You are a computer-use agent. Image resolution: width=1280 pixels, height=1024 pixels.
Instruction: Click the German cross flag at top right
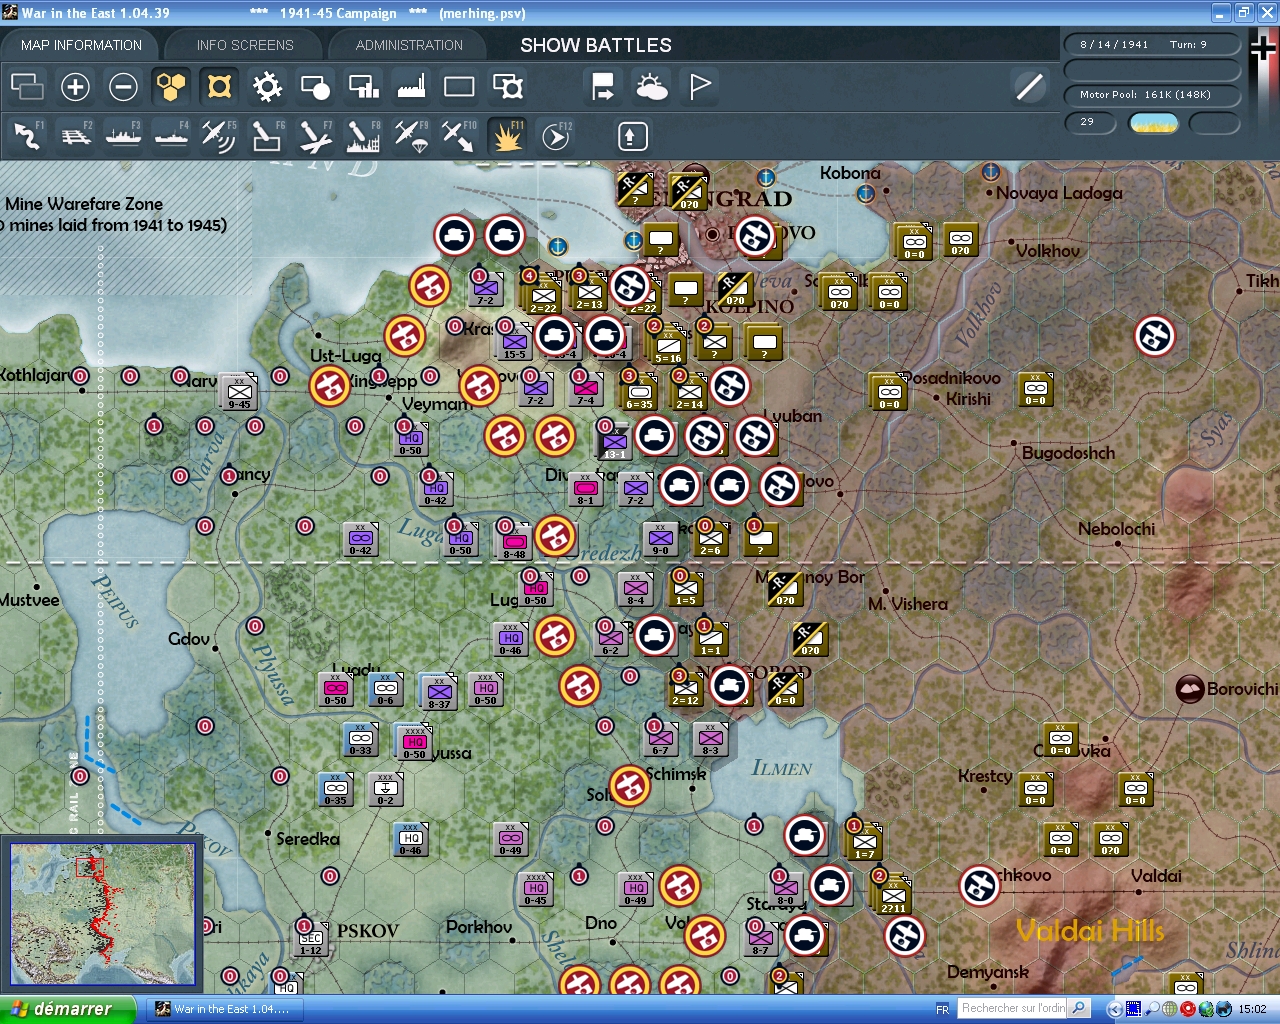[x=1263, y=48]
